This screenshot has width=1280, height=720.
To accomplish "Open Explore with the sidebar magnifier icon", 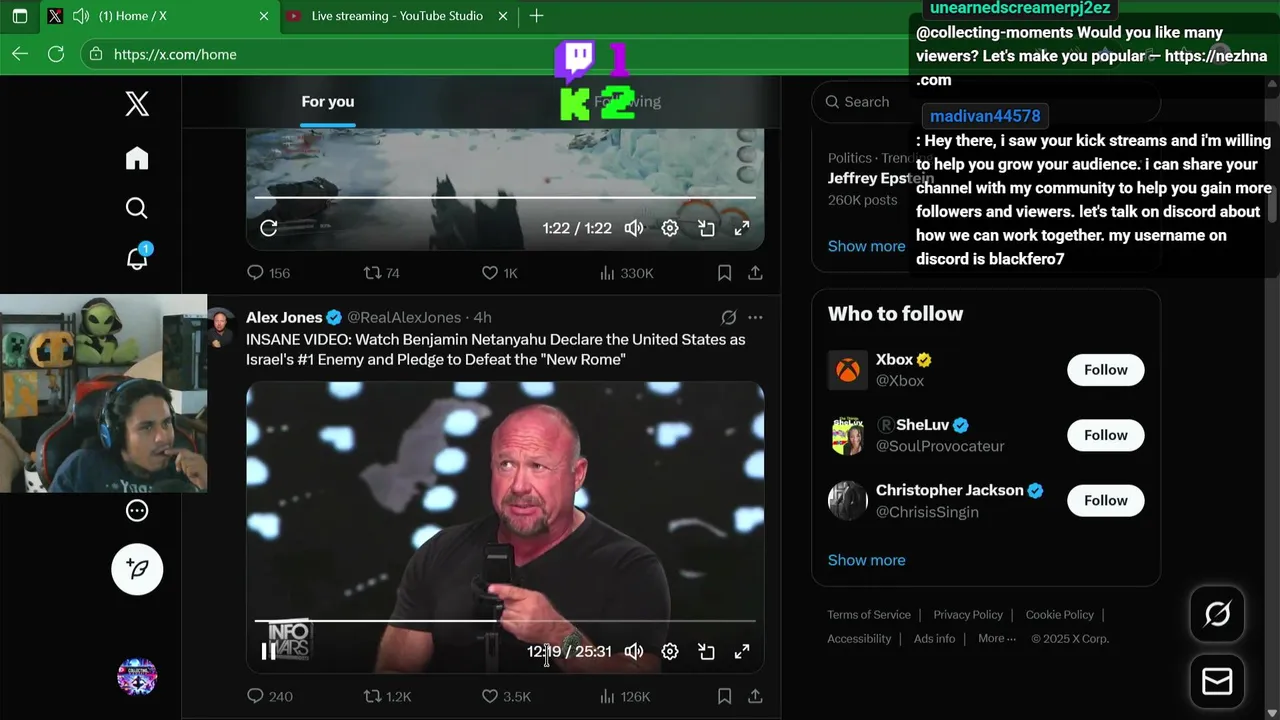I will pyautogui.click(x=137, y=208).
